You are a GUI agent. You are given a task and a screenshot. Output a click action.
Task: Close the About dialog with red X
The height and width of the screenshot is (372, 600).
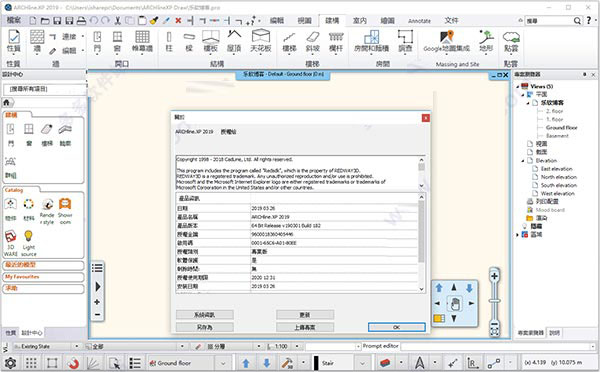pyautogui.click(x=426, y=118)
